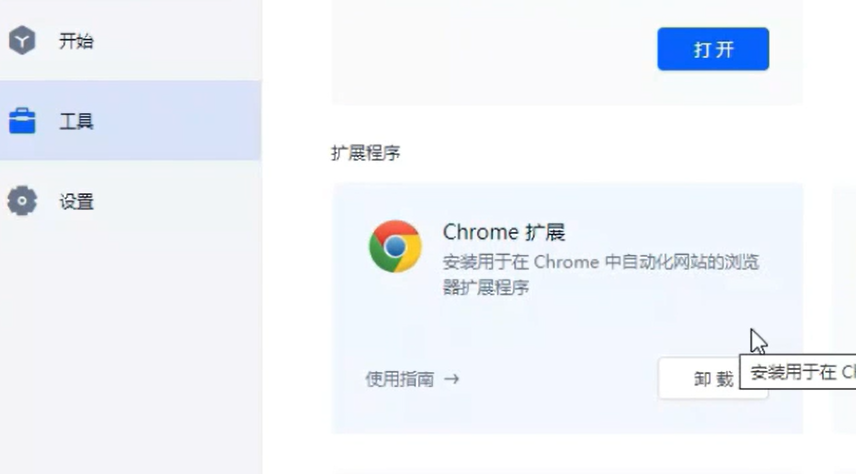Click the top card beside 打开 button
856x474 pixels.
pyautogui.click(x=491, y=52)
